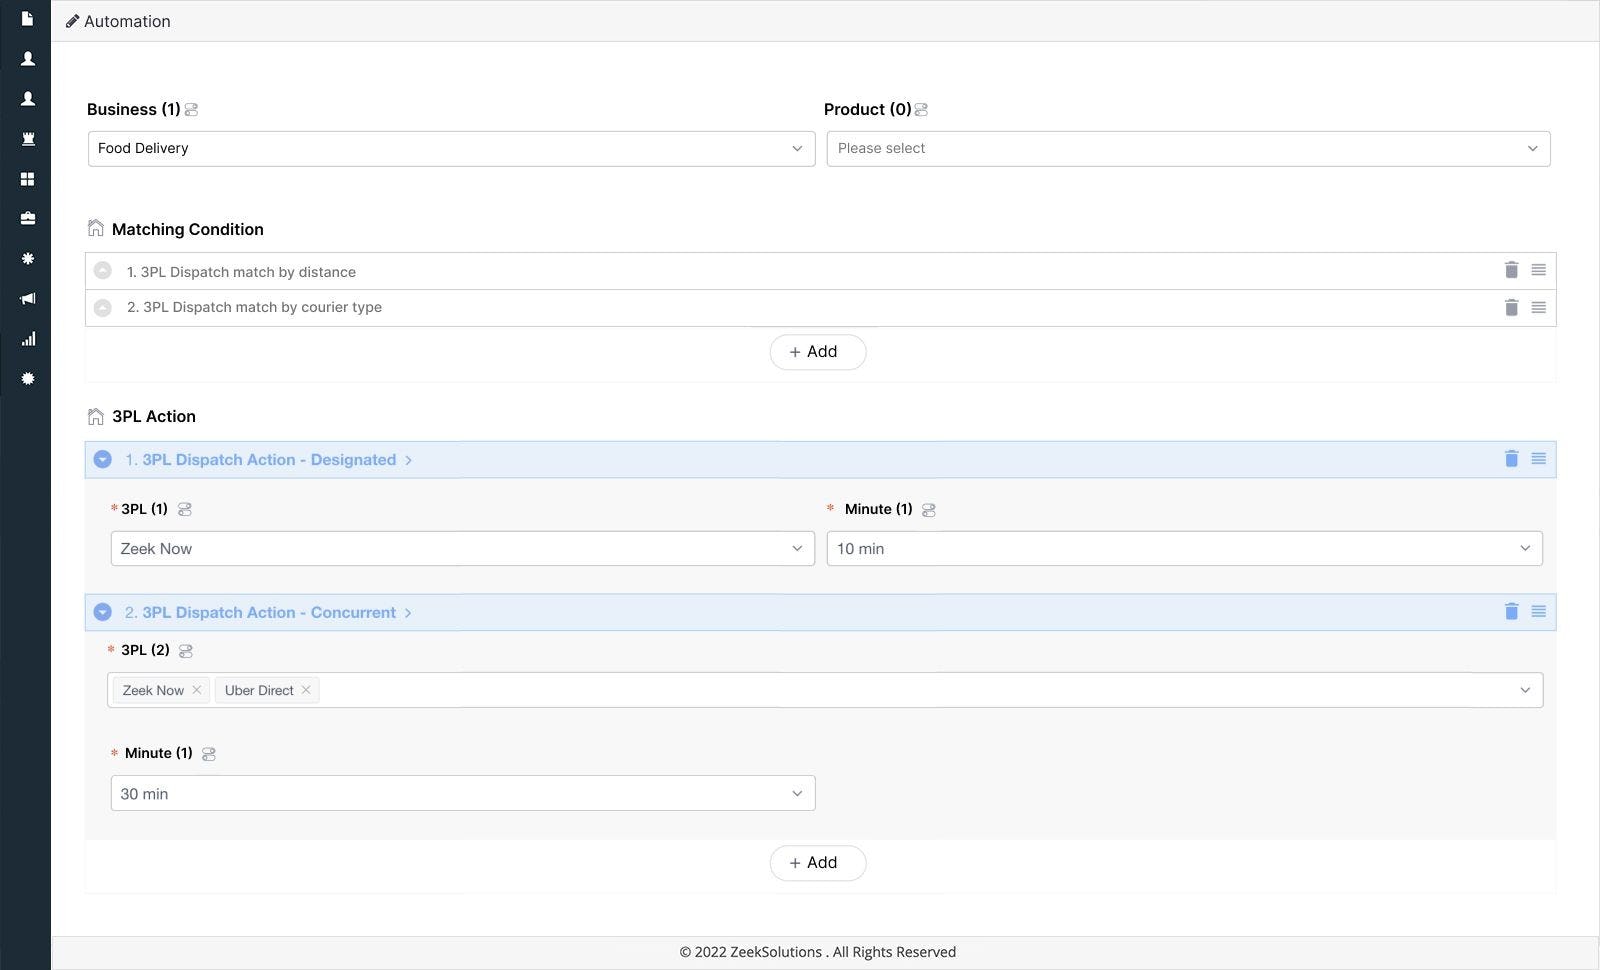This screenshot has width=1600, height=970.
Task: Toggle the switch icon beside Minute under Concurrent
Action: pos(208,754)
